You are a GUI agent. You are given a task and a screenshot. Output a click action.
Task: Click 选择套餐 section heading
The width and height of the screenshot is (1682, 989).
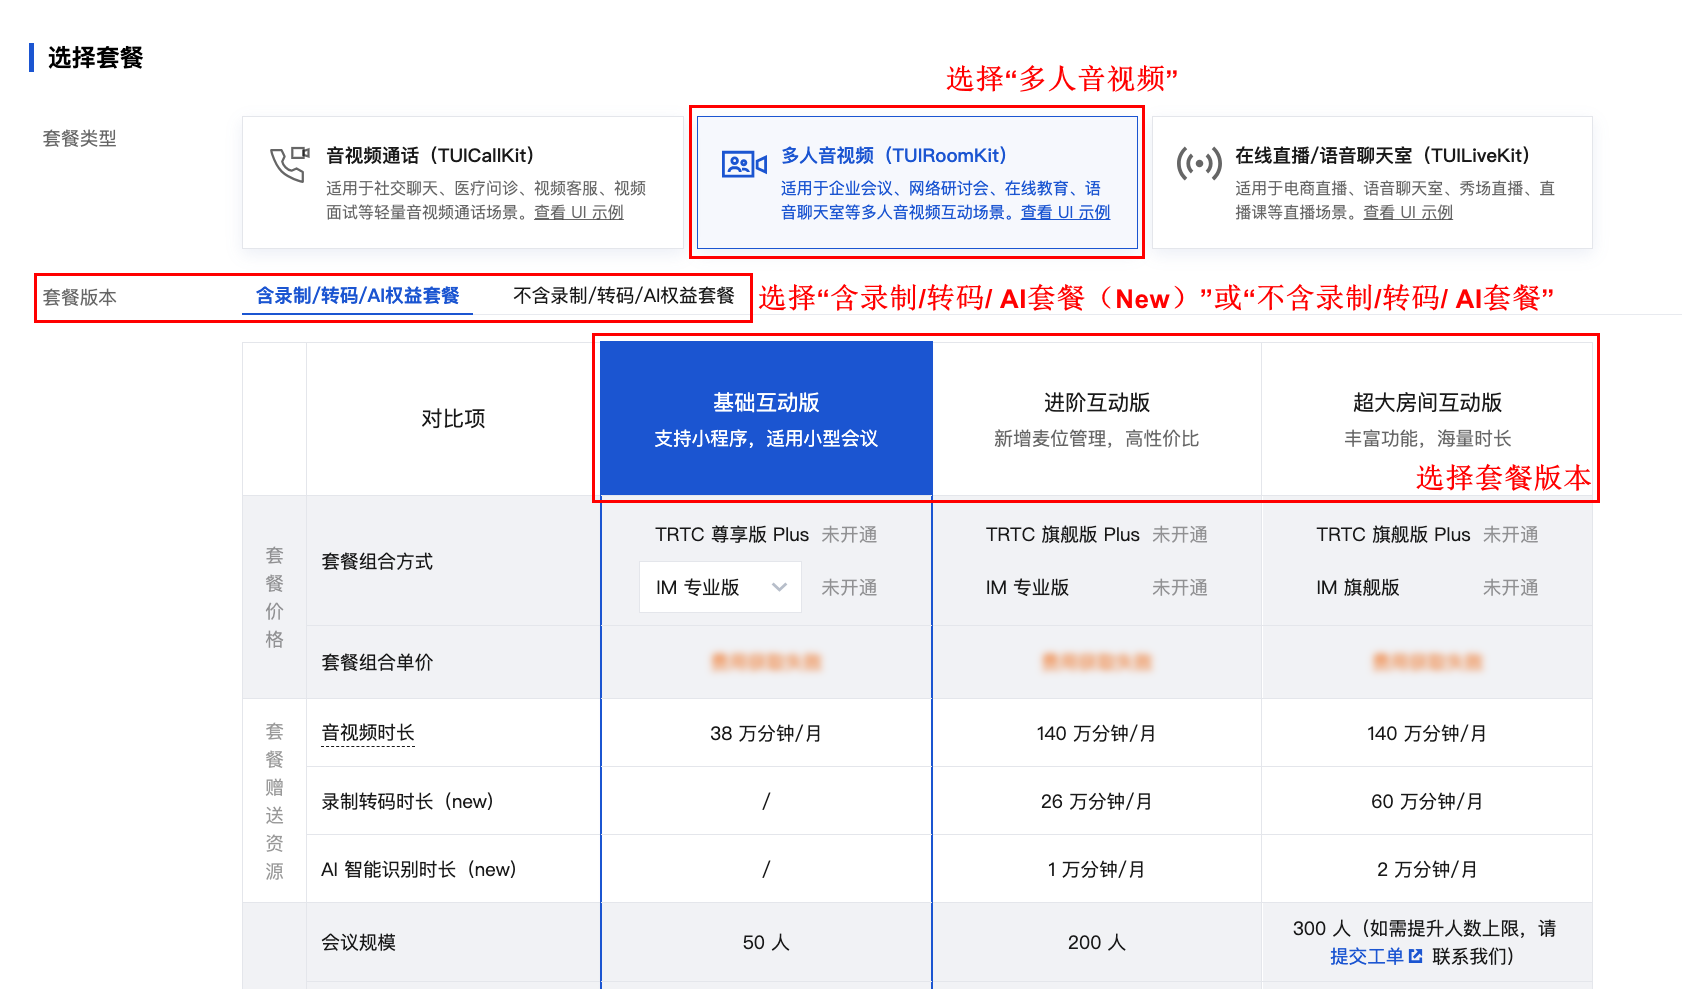tap(95, 57)
